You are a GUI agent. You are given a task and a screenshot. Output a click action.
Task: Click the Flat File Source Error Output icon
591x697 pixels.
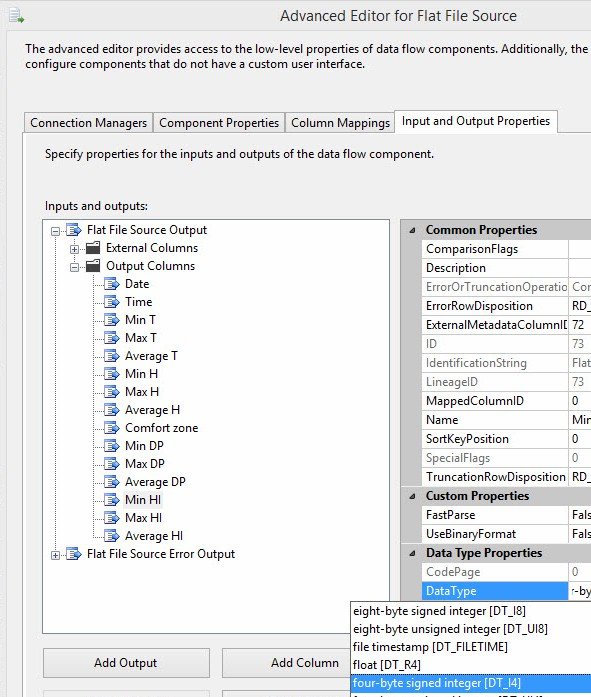(74, 554)
